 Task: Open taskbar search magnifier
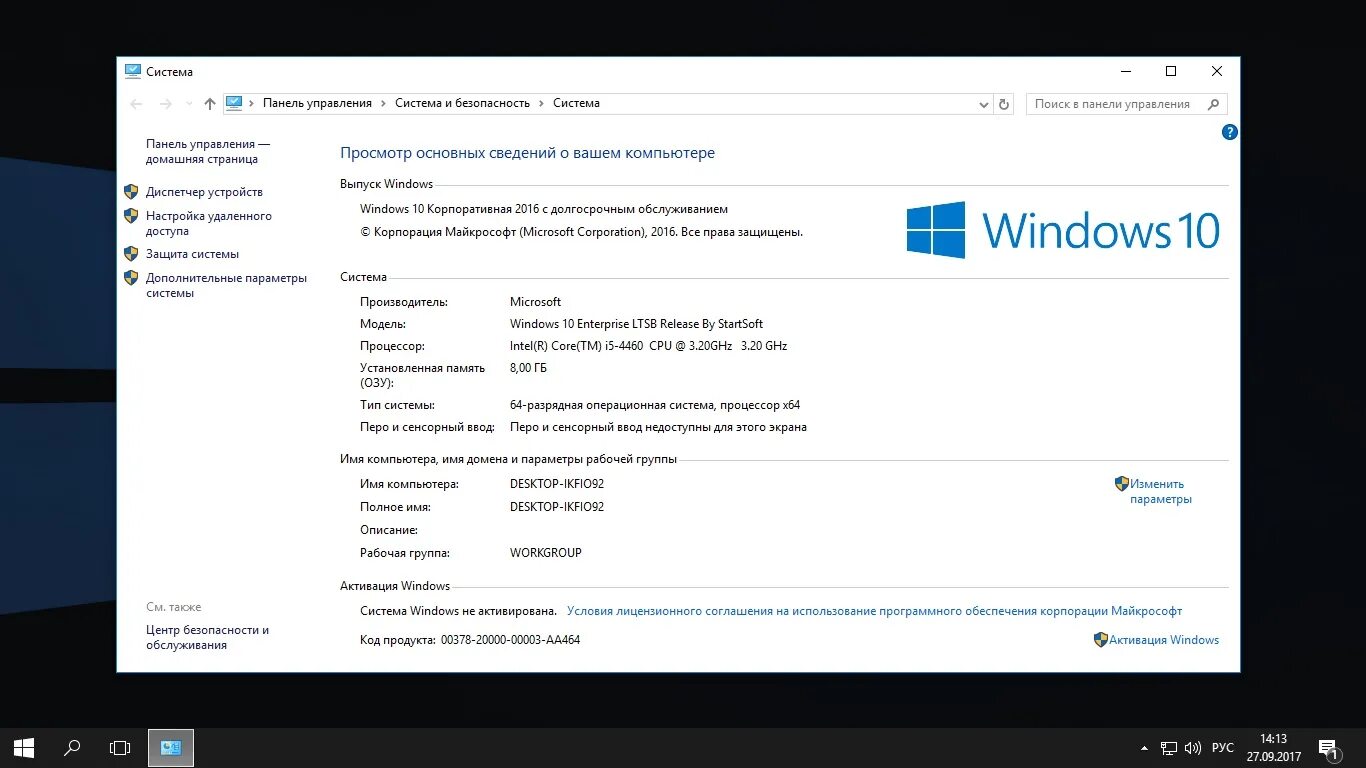point(72,747)
